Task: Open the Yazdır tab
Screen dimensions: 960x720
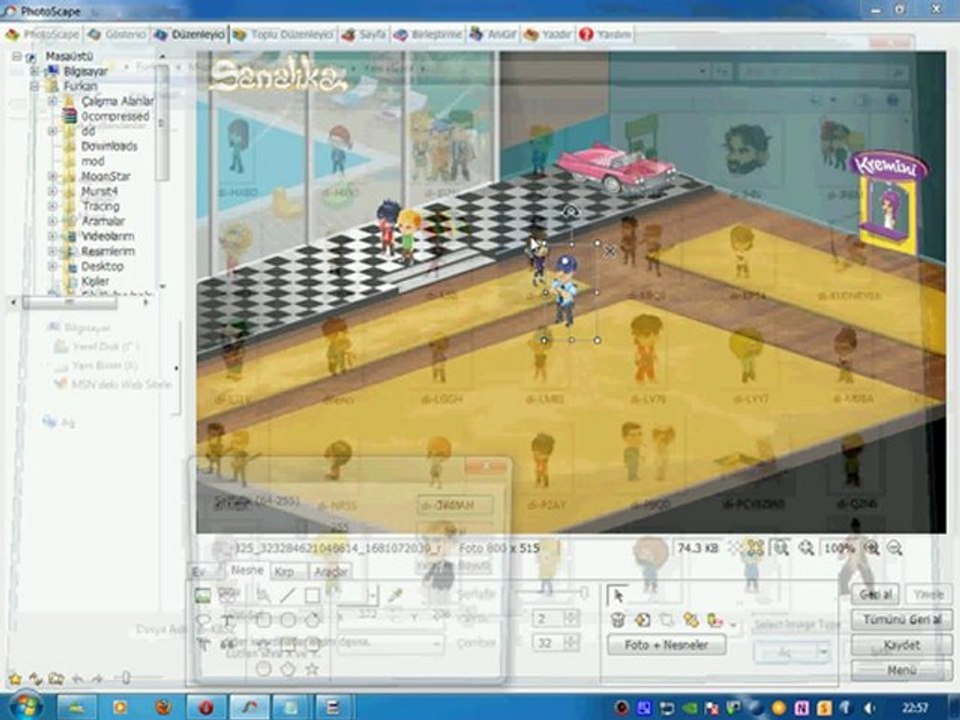Action: click(548, 34)
